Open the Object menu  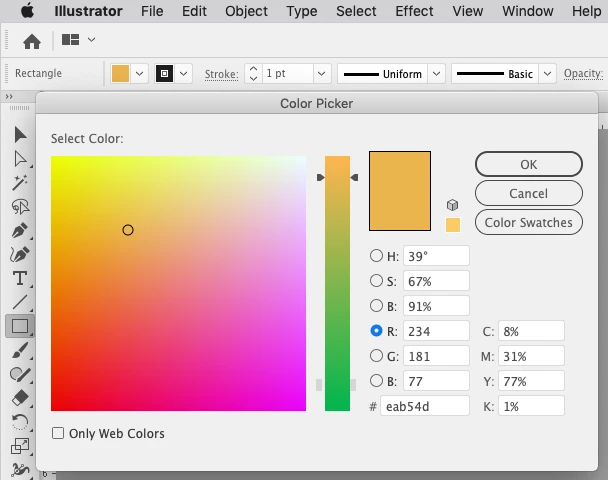tap(246, 11)
